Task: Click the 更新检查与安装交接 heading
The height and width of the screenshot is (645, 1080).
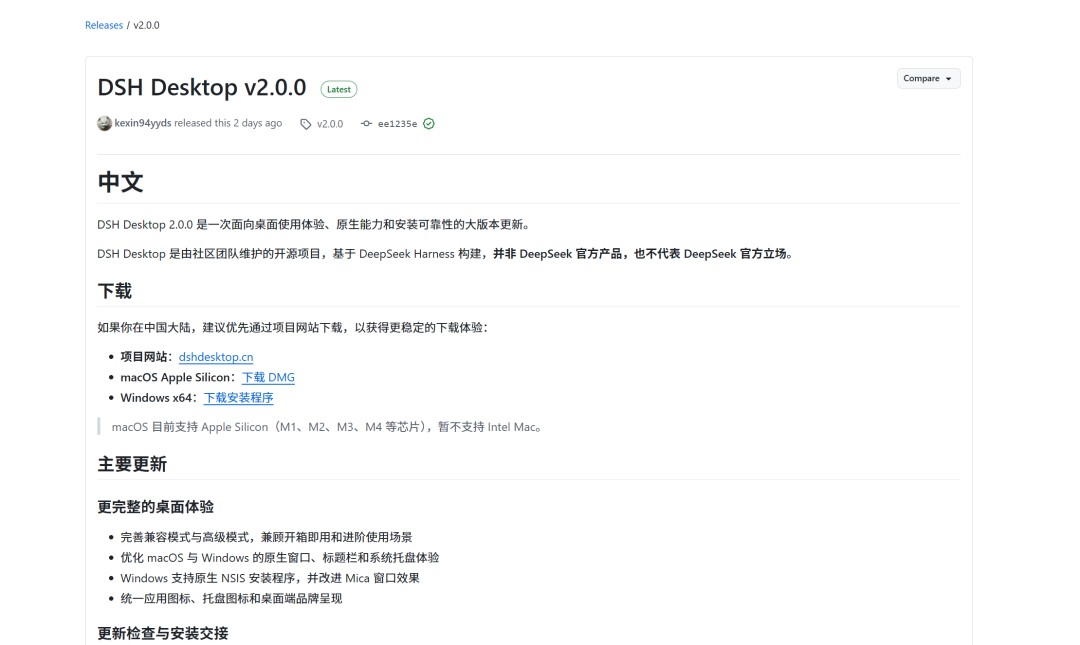Action: tap(163, 633)
